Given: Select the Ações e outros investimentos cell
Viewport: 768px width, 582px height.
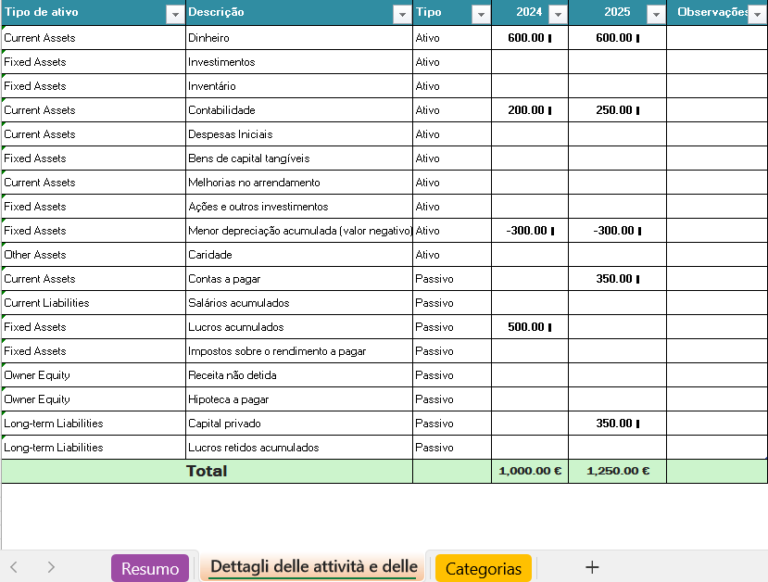Looking at the screenshot, I should click(x=299, y=206).
